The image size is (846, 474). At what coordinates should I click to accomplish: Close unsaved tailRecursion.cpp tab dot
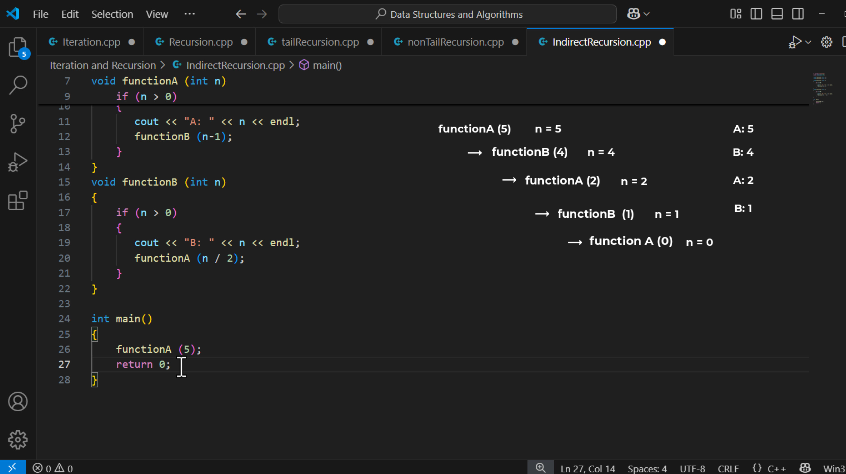[x=370, y=42]
